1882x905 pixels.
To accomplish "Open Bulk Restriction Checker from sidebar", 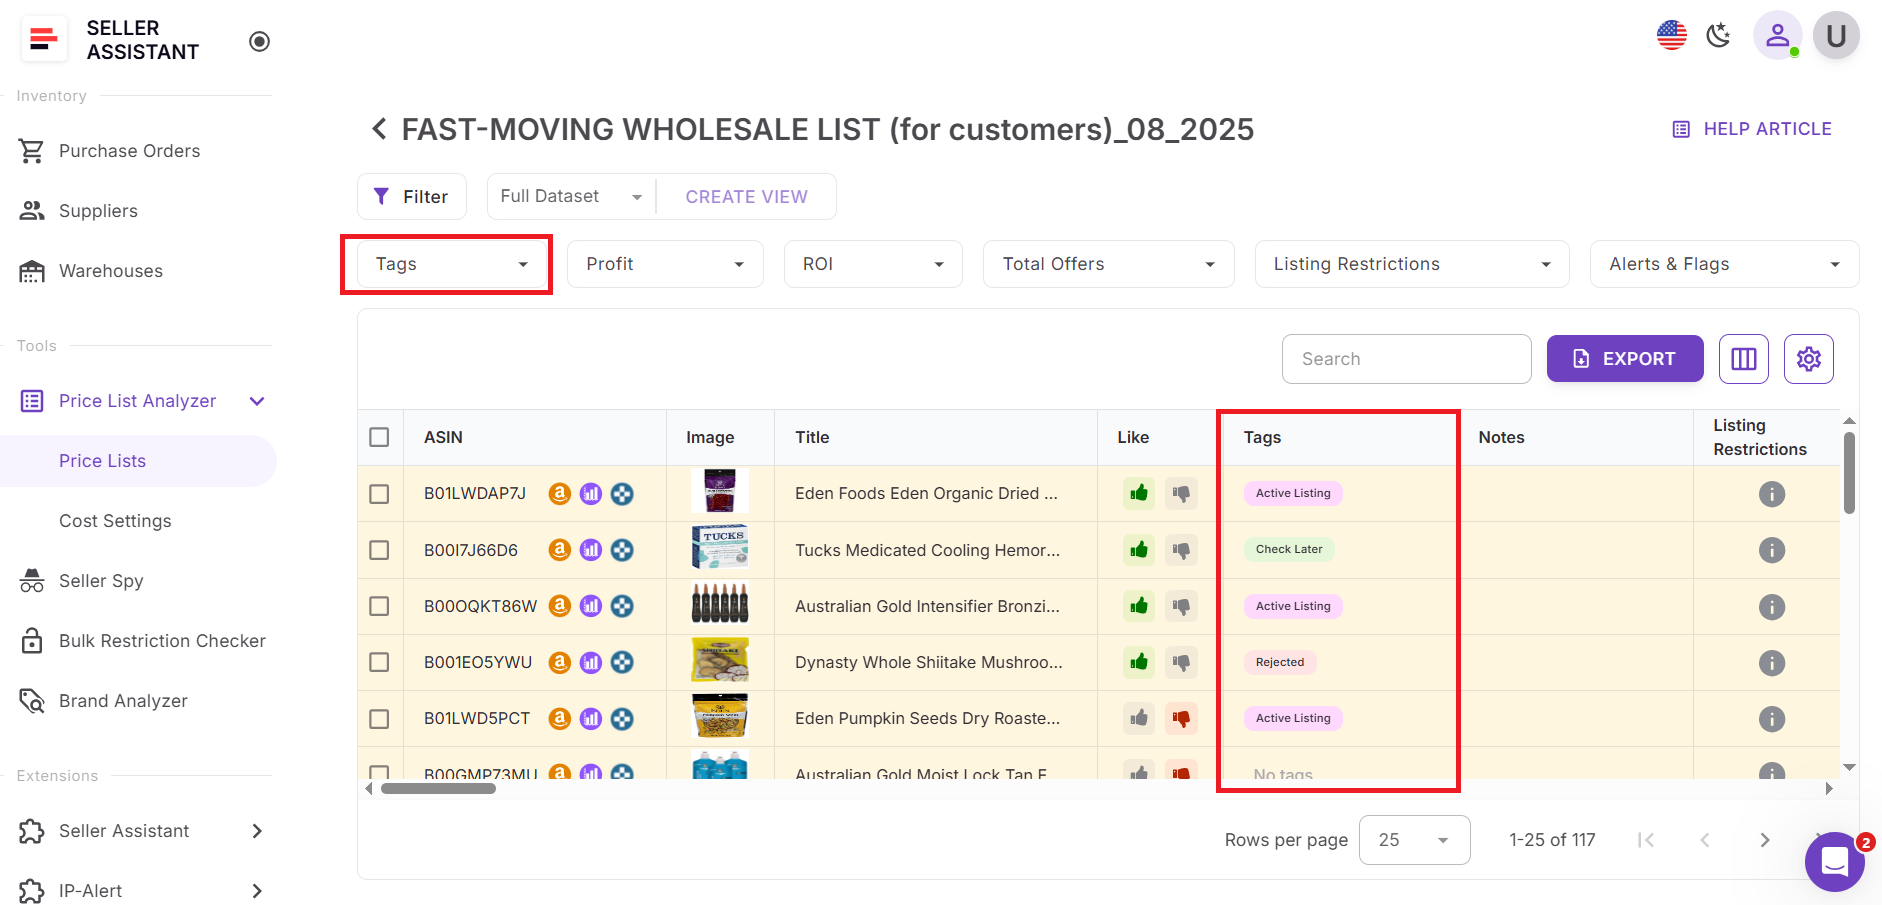I will coord(161,640).
